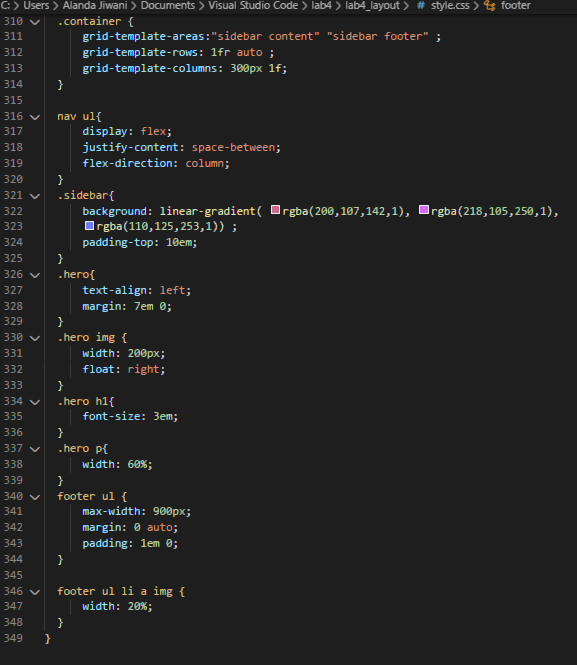The height and width of the screenshot is (665, 577).
Task: Click the "sidebar footer" string value
Action: click(377, 37)
